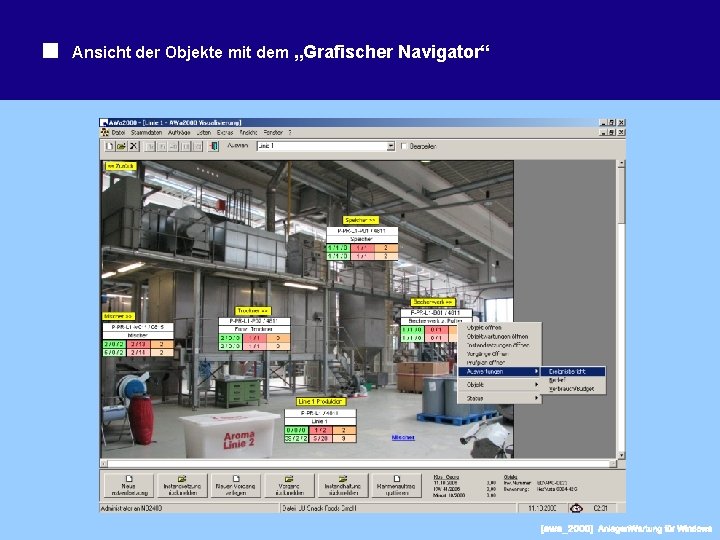Click the yellow Mischer >> label
Viewport: 720px width, 540px height.
tap(118, 316)
